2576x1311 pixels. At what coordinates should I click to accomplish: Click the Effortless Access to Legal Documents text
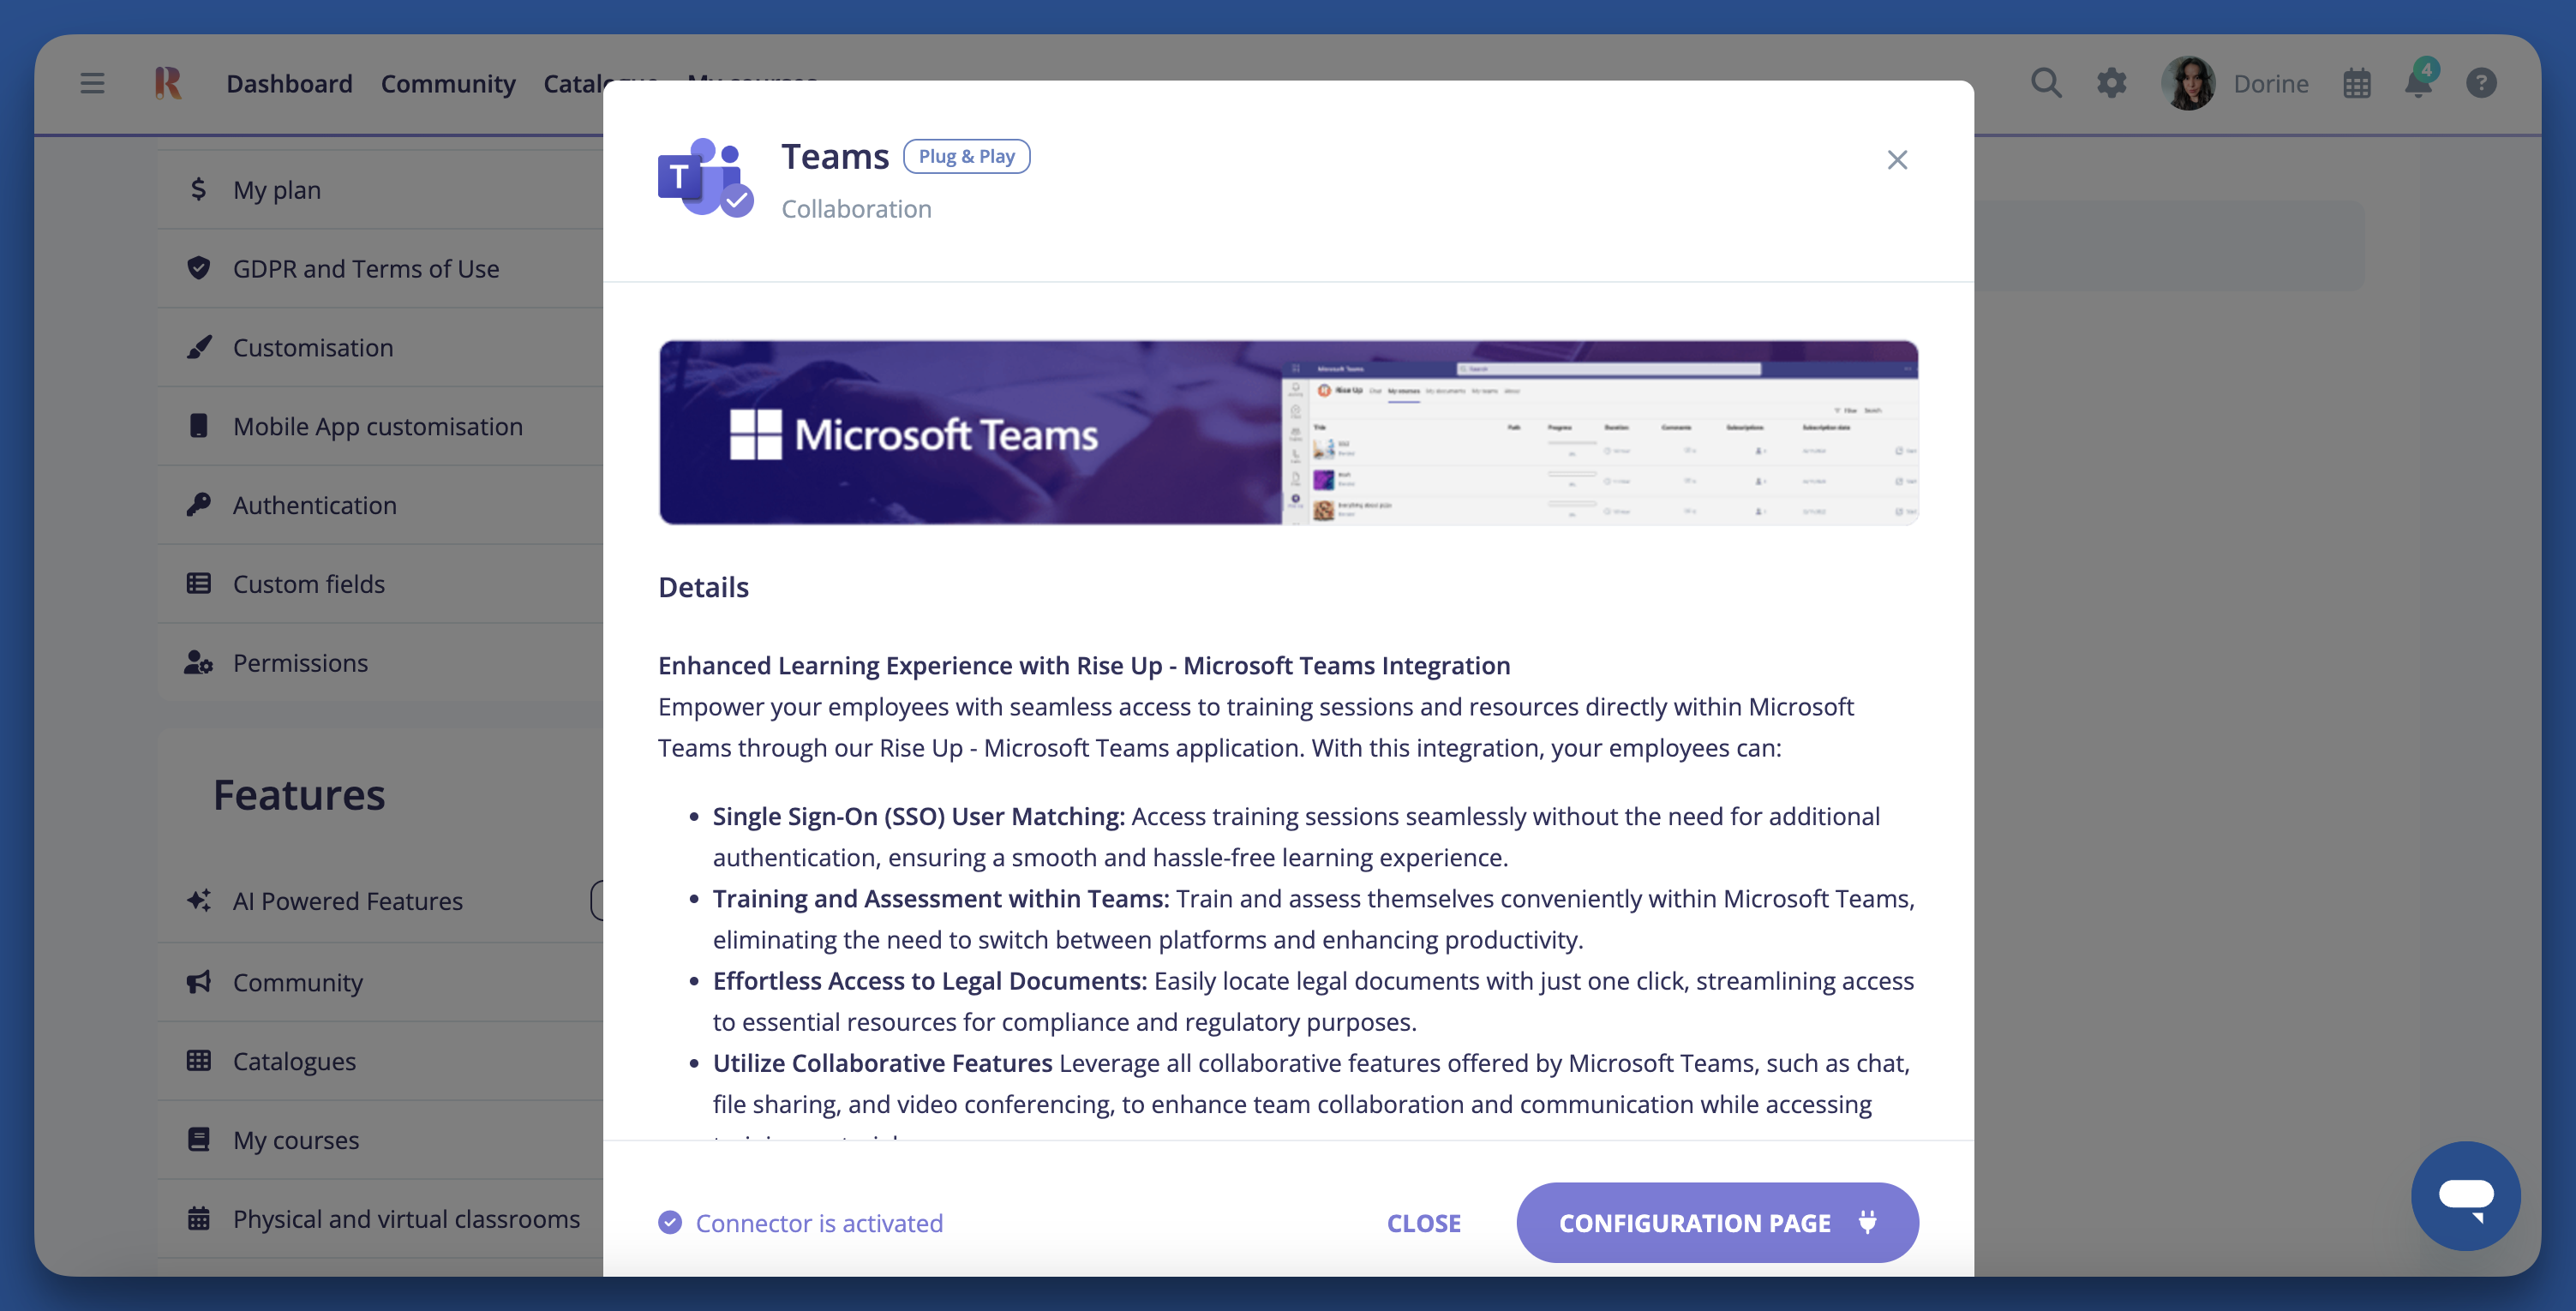click(x=929, y=981)
